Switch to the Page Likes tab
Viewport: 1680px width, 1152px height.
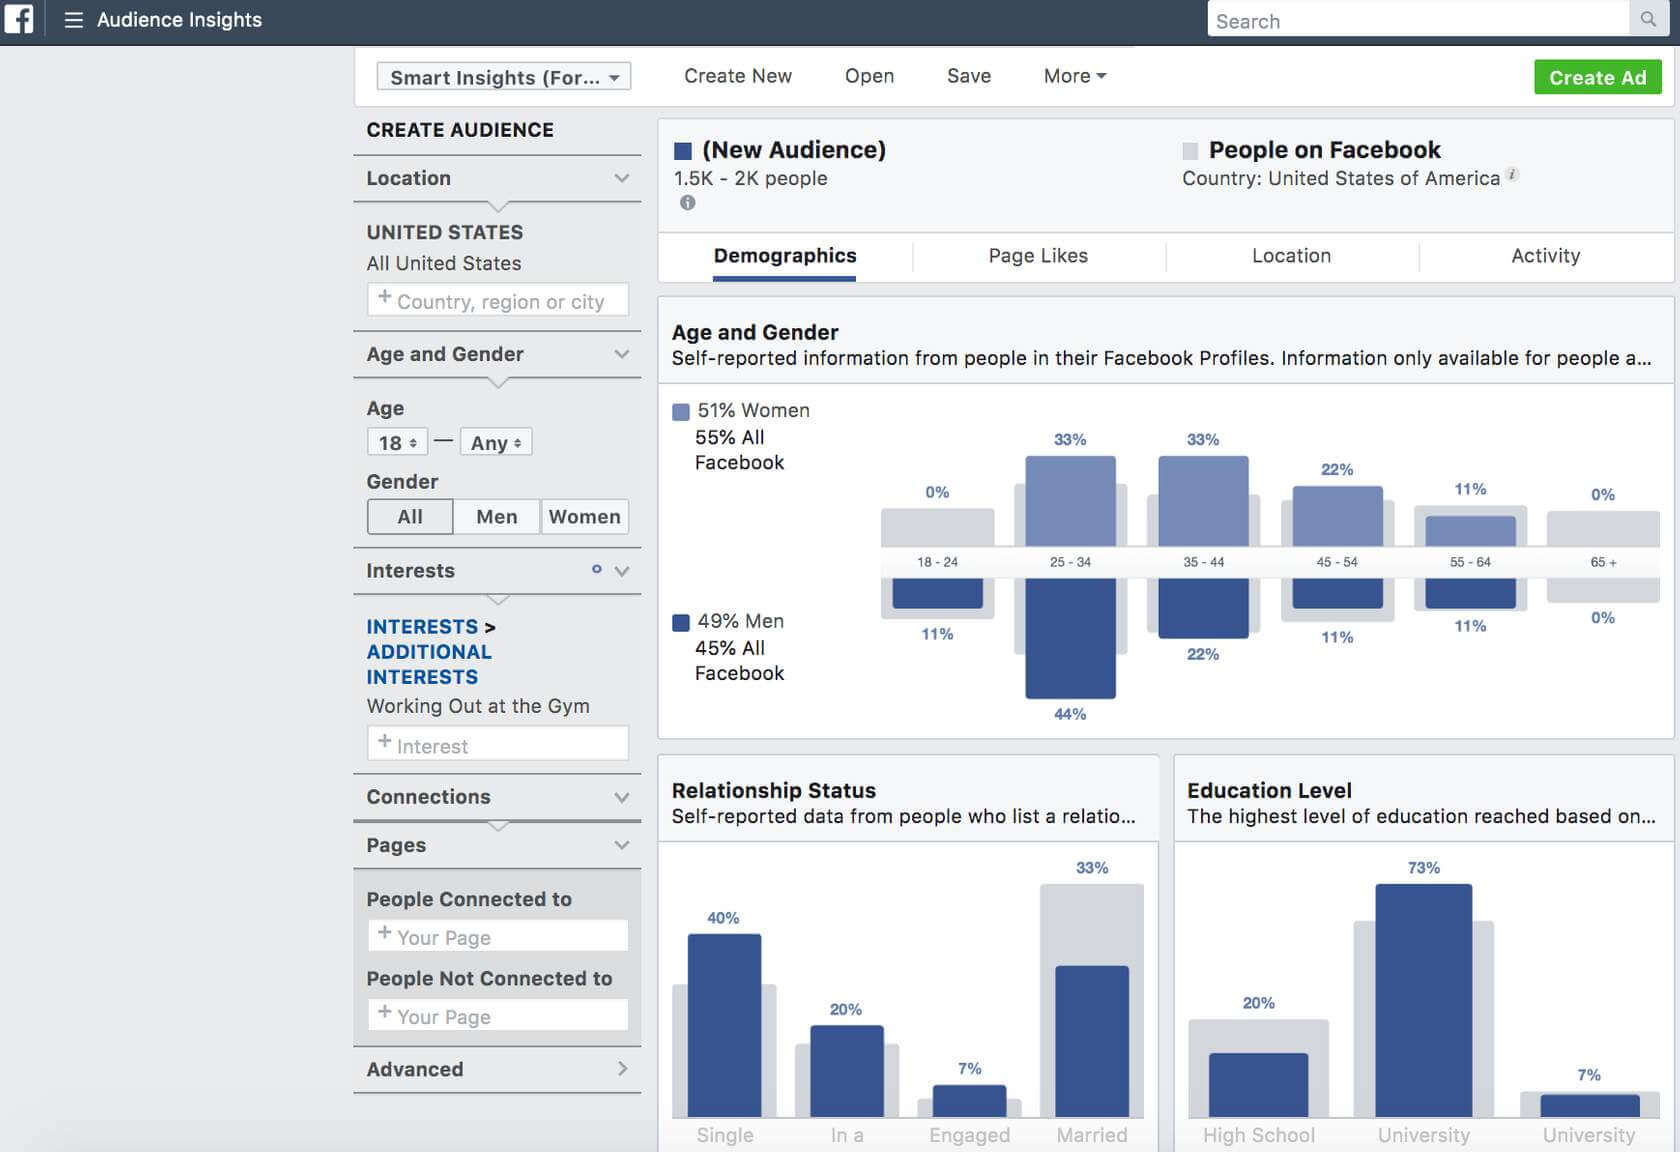pyautogui.click(x=1038, y=256)
